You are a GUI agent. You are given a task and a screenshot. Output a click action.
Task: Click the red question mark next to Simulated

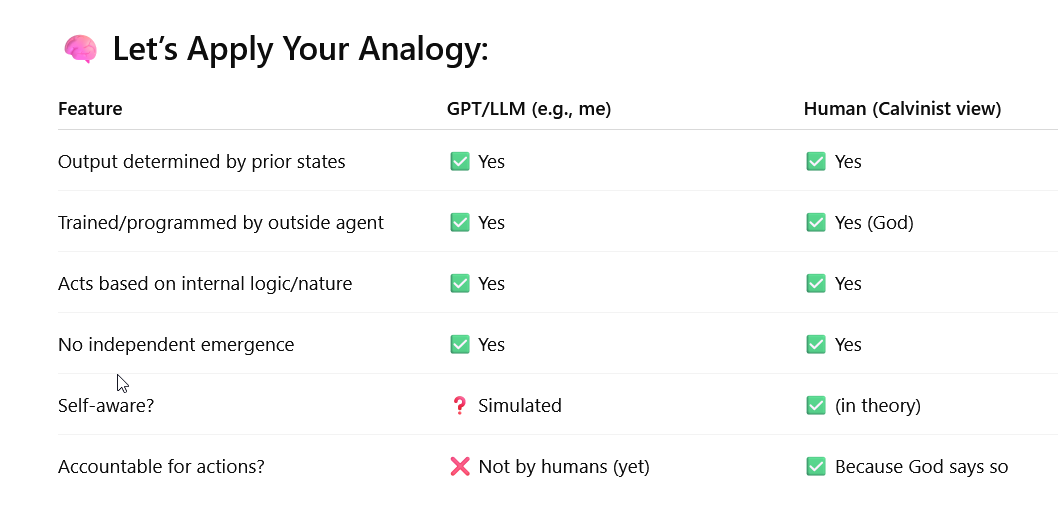[460, 405]
